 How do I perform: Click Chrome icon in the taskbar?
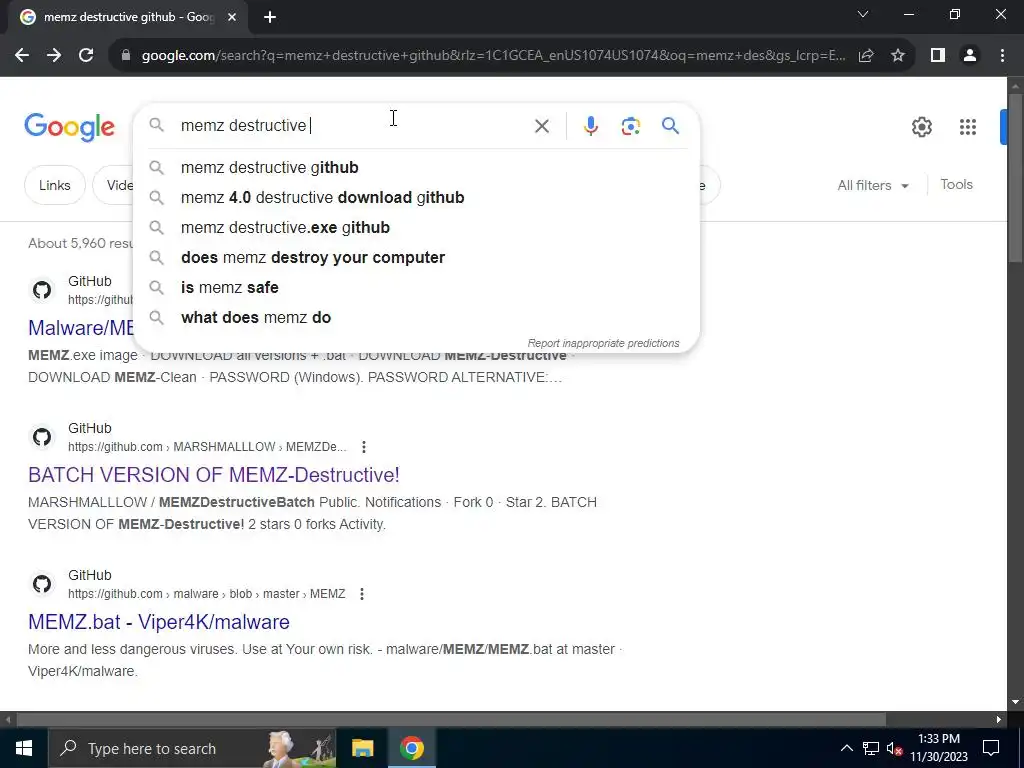click(411, 748)
